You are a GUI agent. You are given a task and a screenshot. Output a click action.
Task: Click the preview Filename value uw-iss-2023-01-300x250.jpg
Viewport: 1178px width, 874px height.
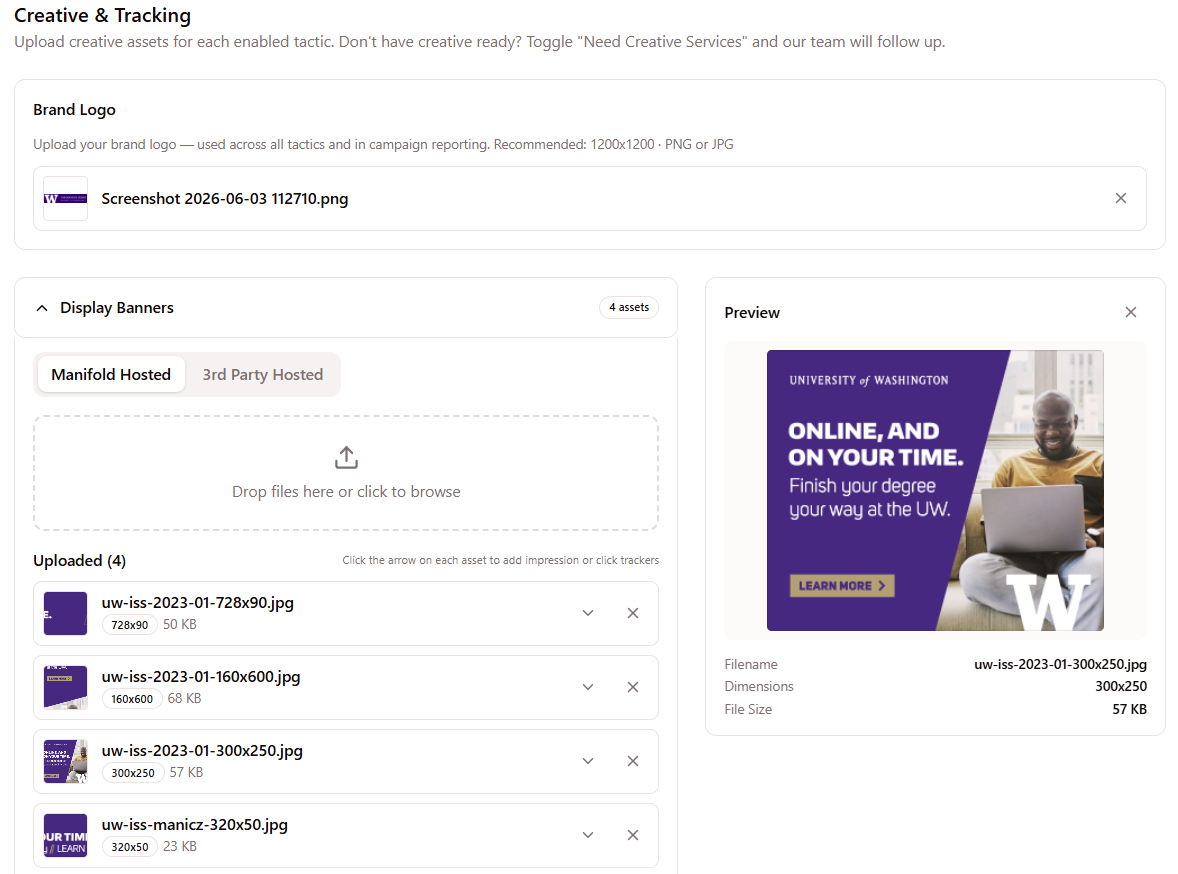click(x=1060, y=664)
